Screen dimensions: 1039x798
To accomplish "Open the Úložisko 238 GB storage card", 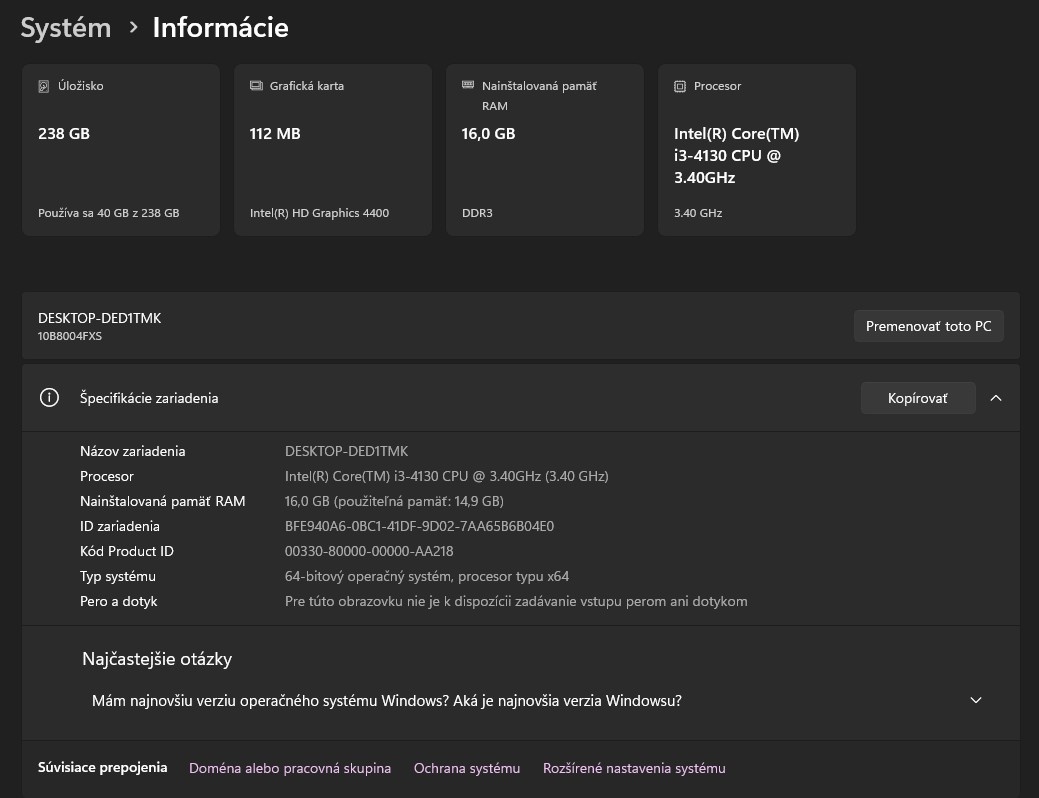I will coord(120,149).
